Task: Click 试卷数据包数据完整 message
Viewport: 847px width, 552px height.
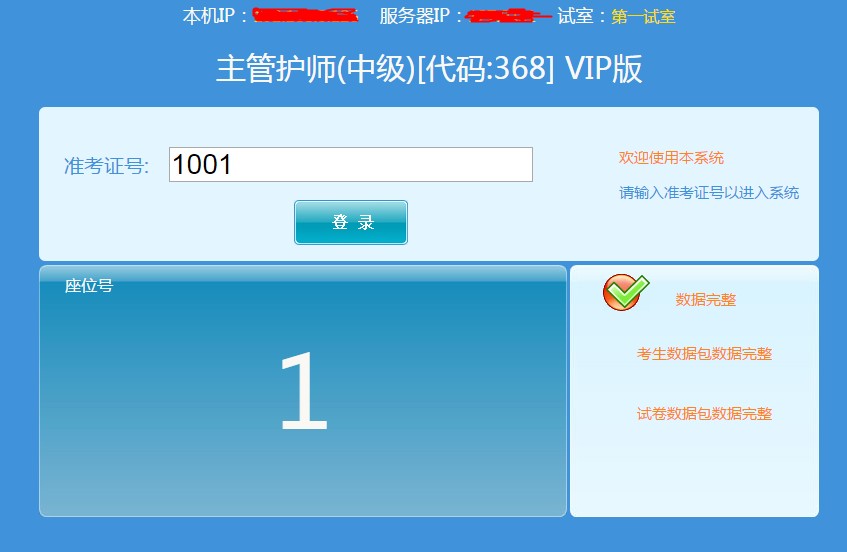Action: click(x=704, y=414)
